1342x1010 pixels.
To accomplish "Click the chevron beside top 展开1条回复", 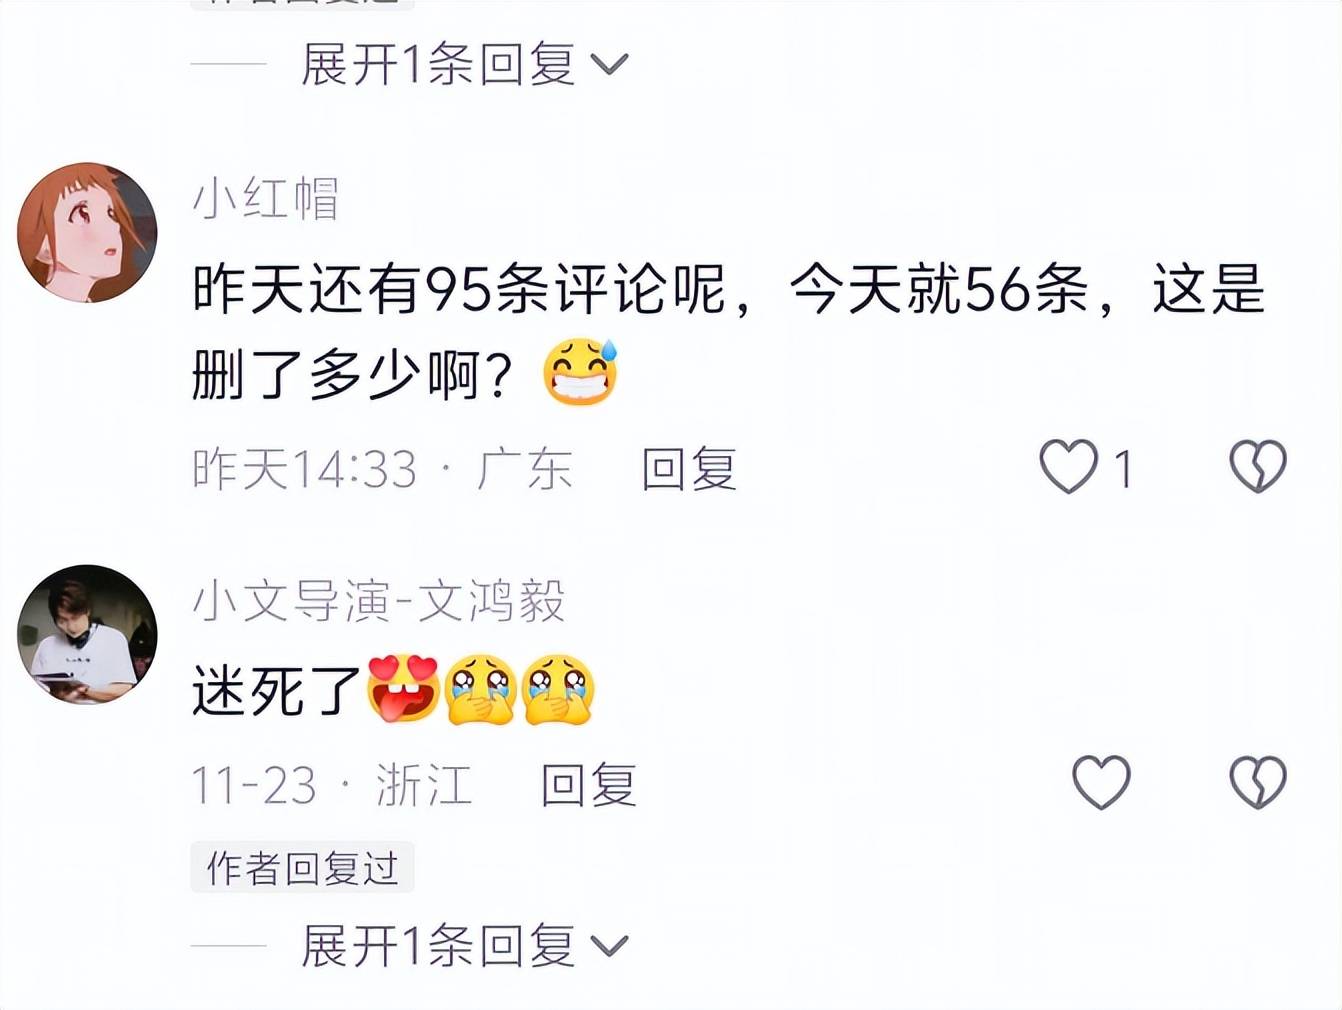I will coord(609,66).
